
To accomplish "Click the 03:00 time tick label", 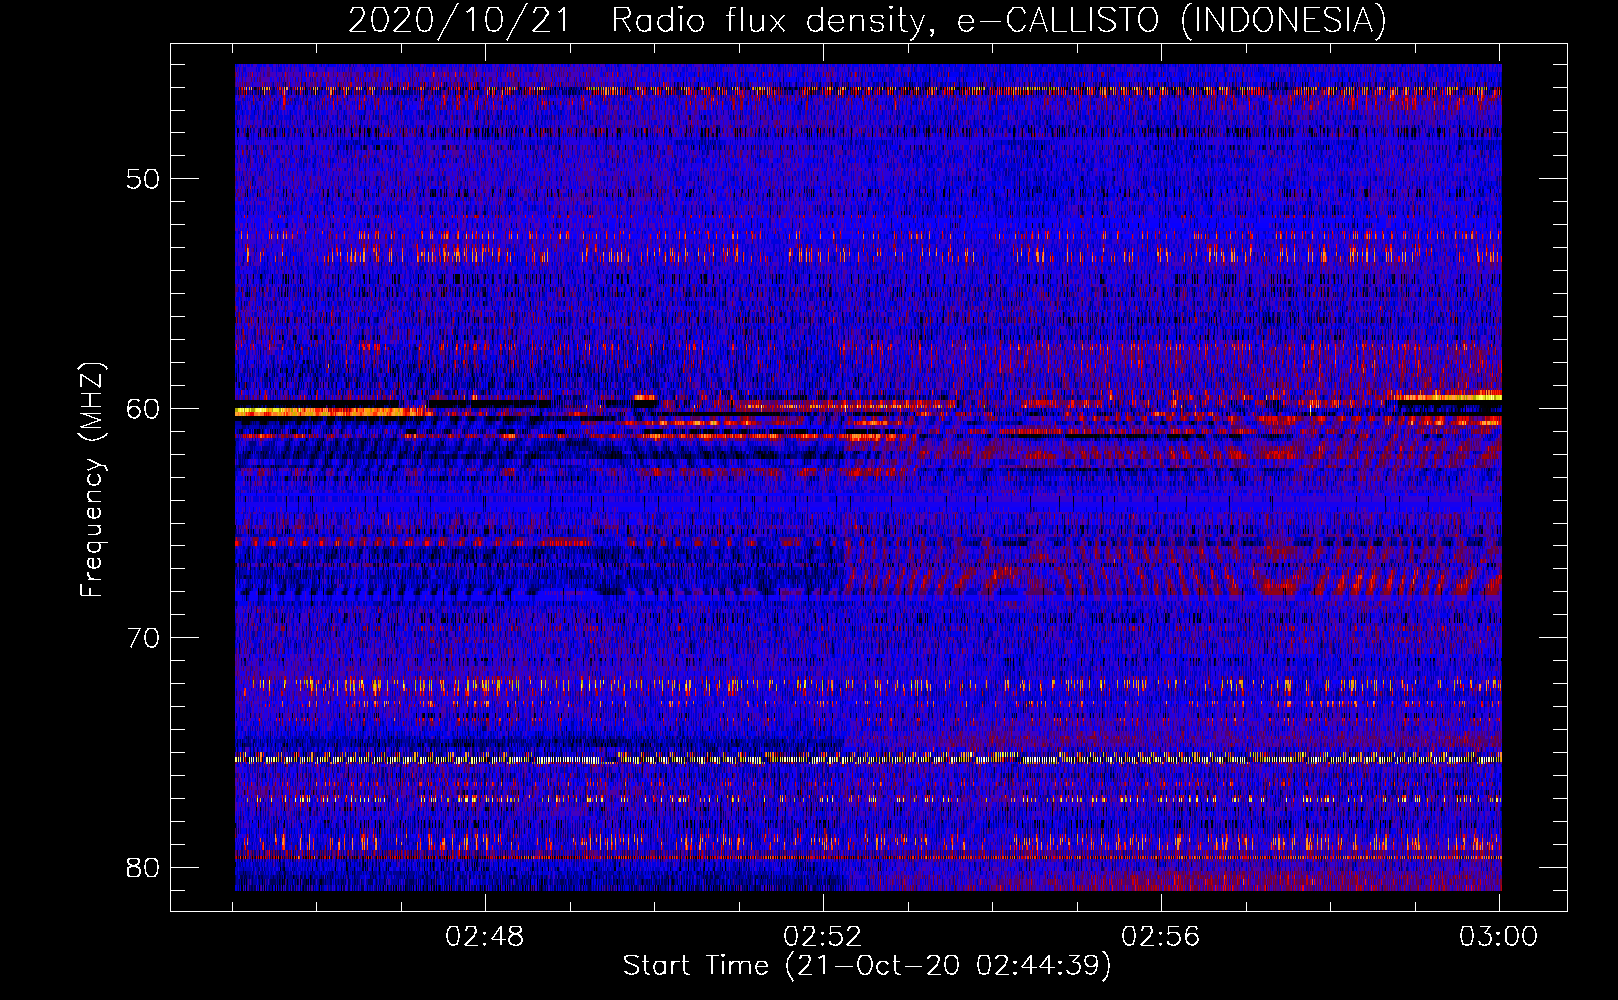I will pos(1498,936).
